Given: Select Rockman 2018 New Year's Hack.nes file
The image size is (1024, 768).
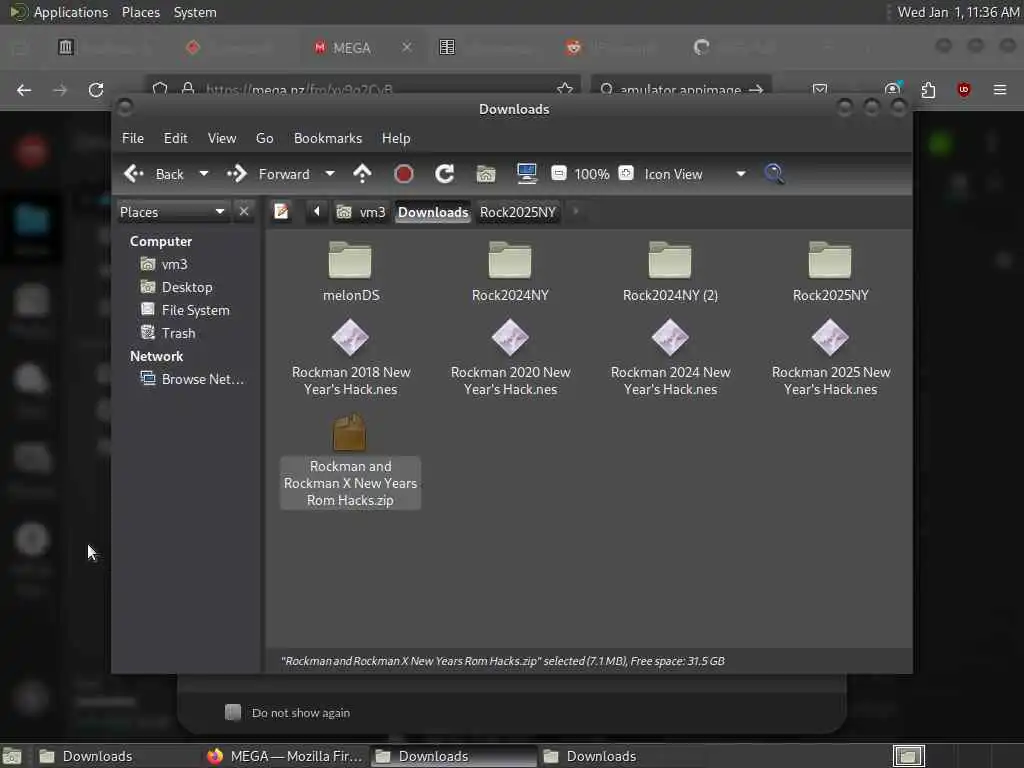Looking at the screenshot, I should (x=351, y=358).
